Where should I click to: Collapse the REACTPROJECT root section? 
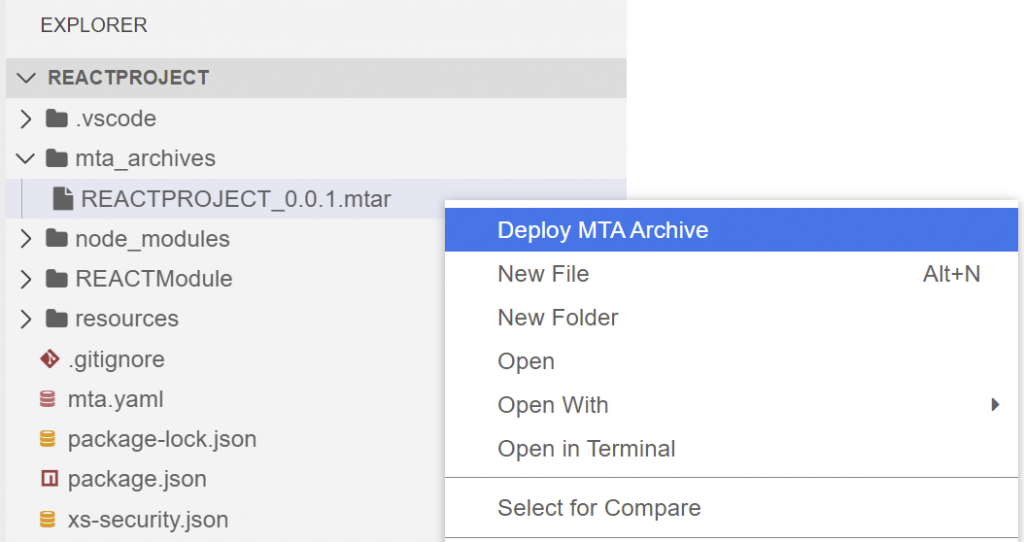pyautogui.click(x=26, y=78)
